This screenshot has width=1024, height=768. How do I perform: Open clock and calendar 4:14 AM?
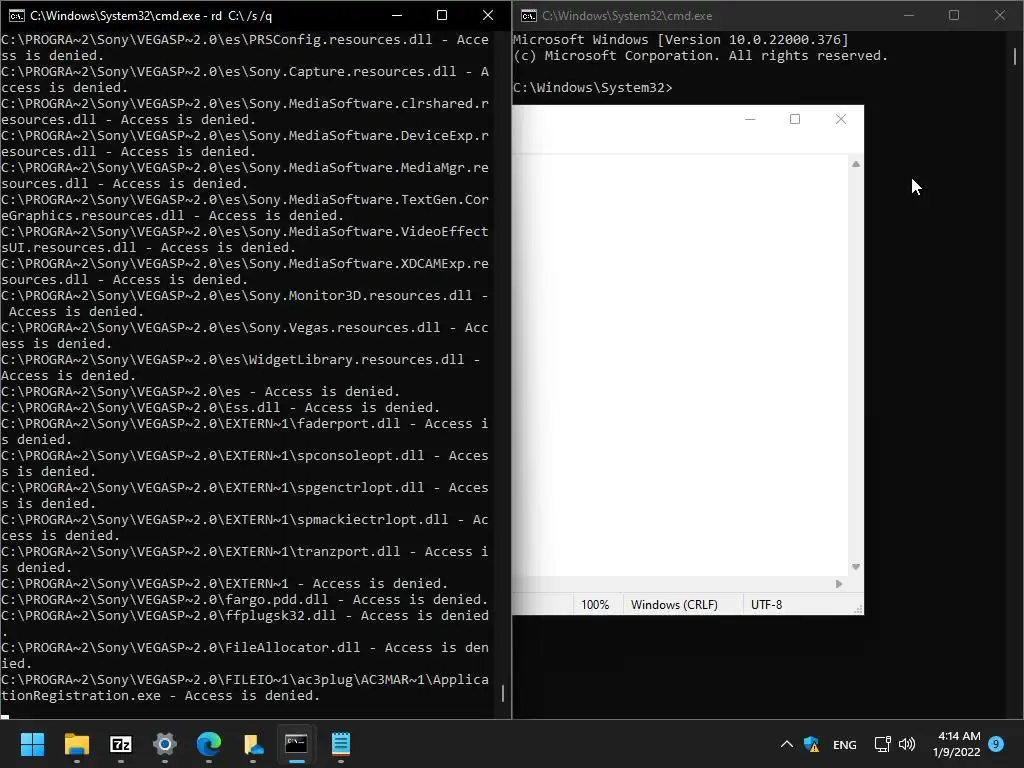(x=957, y=744)
